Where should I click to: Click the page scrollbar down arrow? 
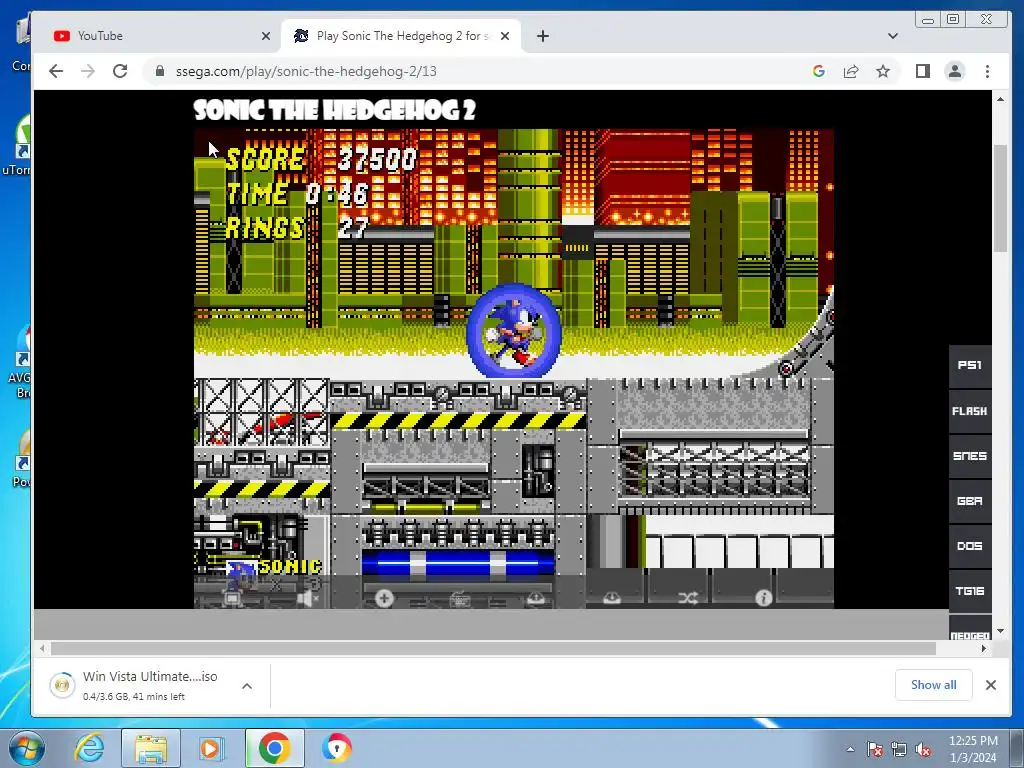coord(1000,632)
